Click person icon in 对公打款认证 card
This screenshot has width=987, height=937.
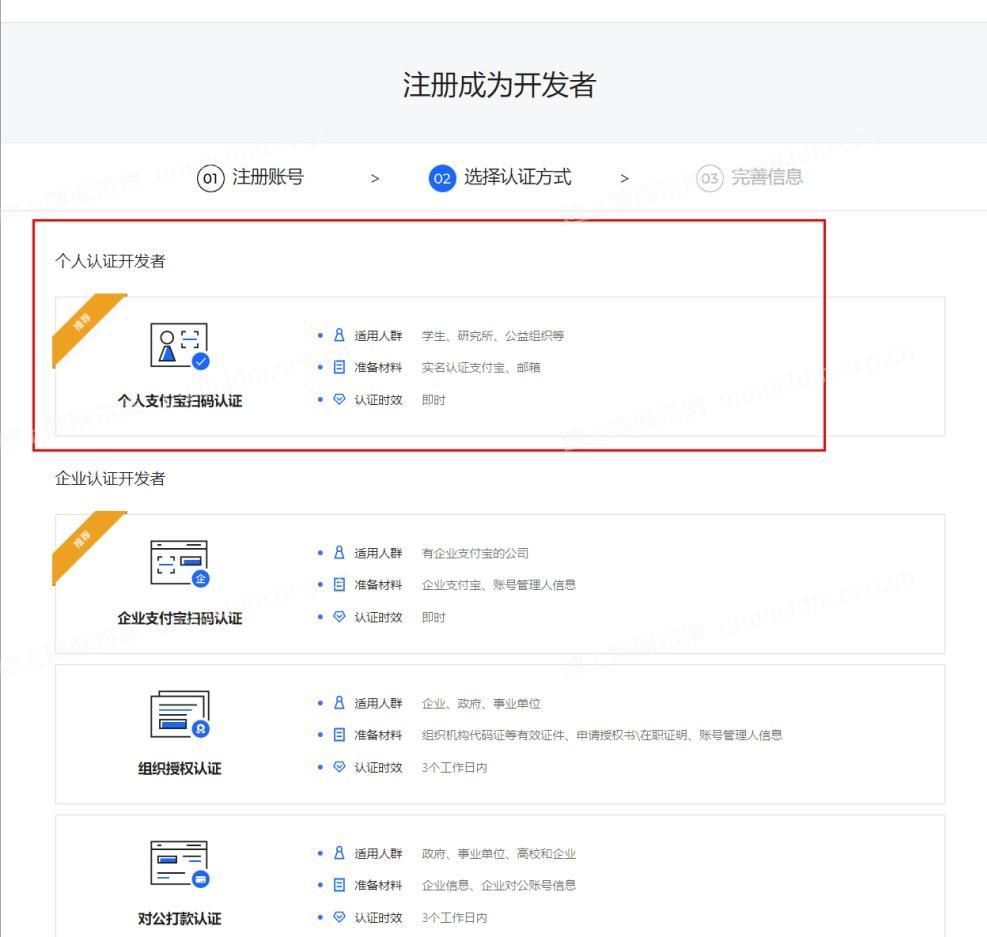(339, 853)
